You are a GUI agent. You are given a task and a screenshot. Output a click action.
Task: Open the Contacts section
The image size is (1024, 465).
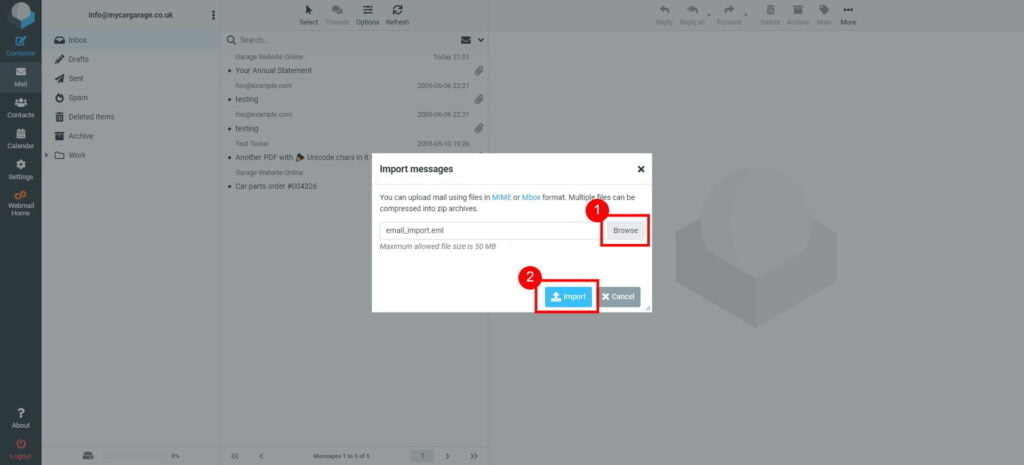tap(20, 108)
